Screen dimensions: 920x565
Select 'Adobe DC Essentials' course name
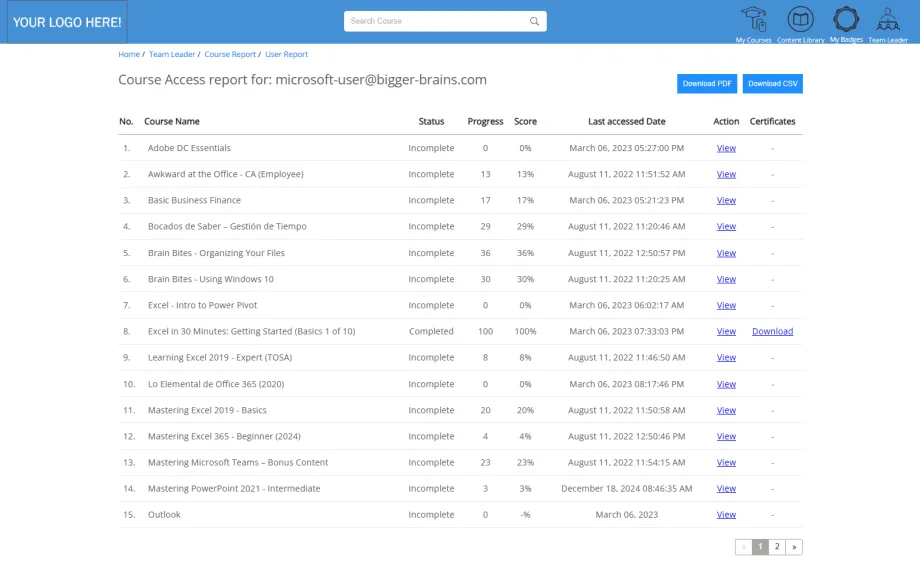(189, 148)
